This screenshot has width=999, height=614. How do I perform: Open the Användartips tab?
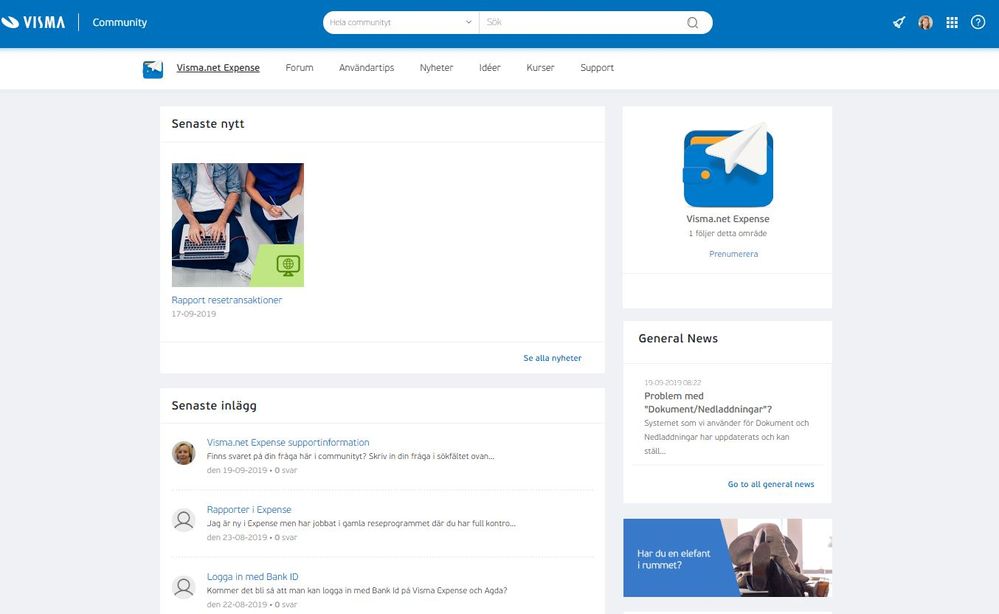pos(366,68)
